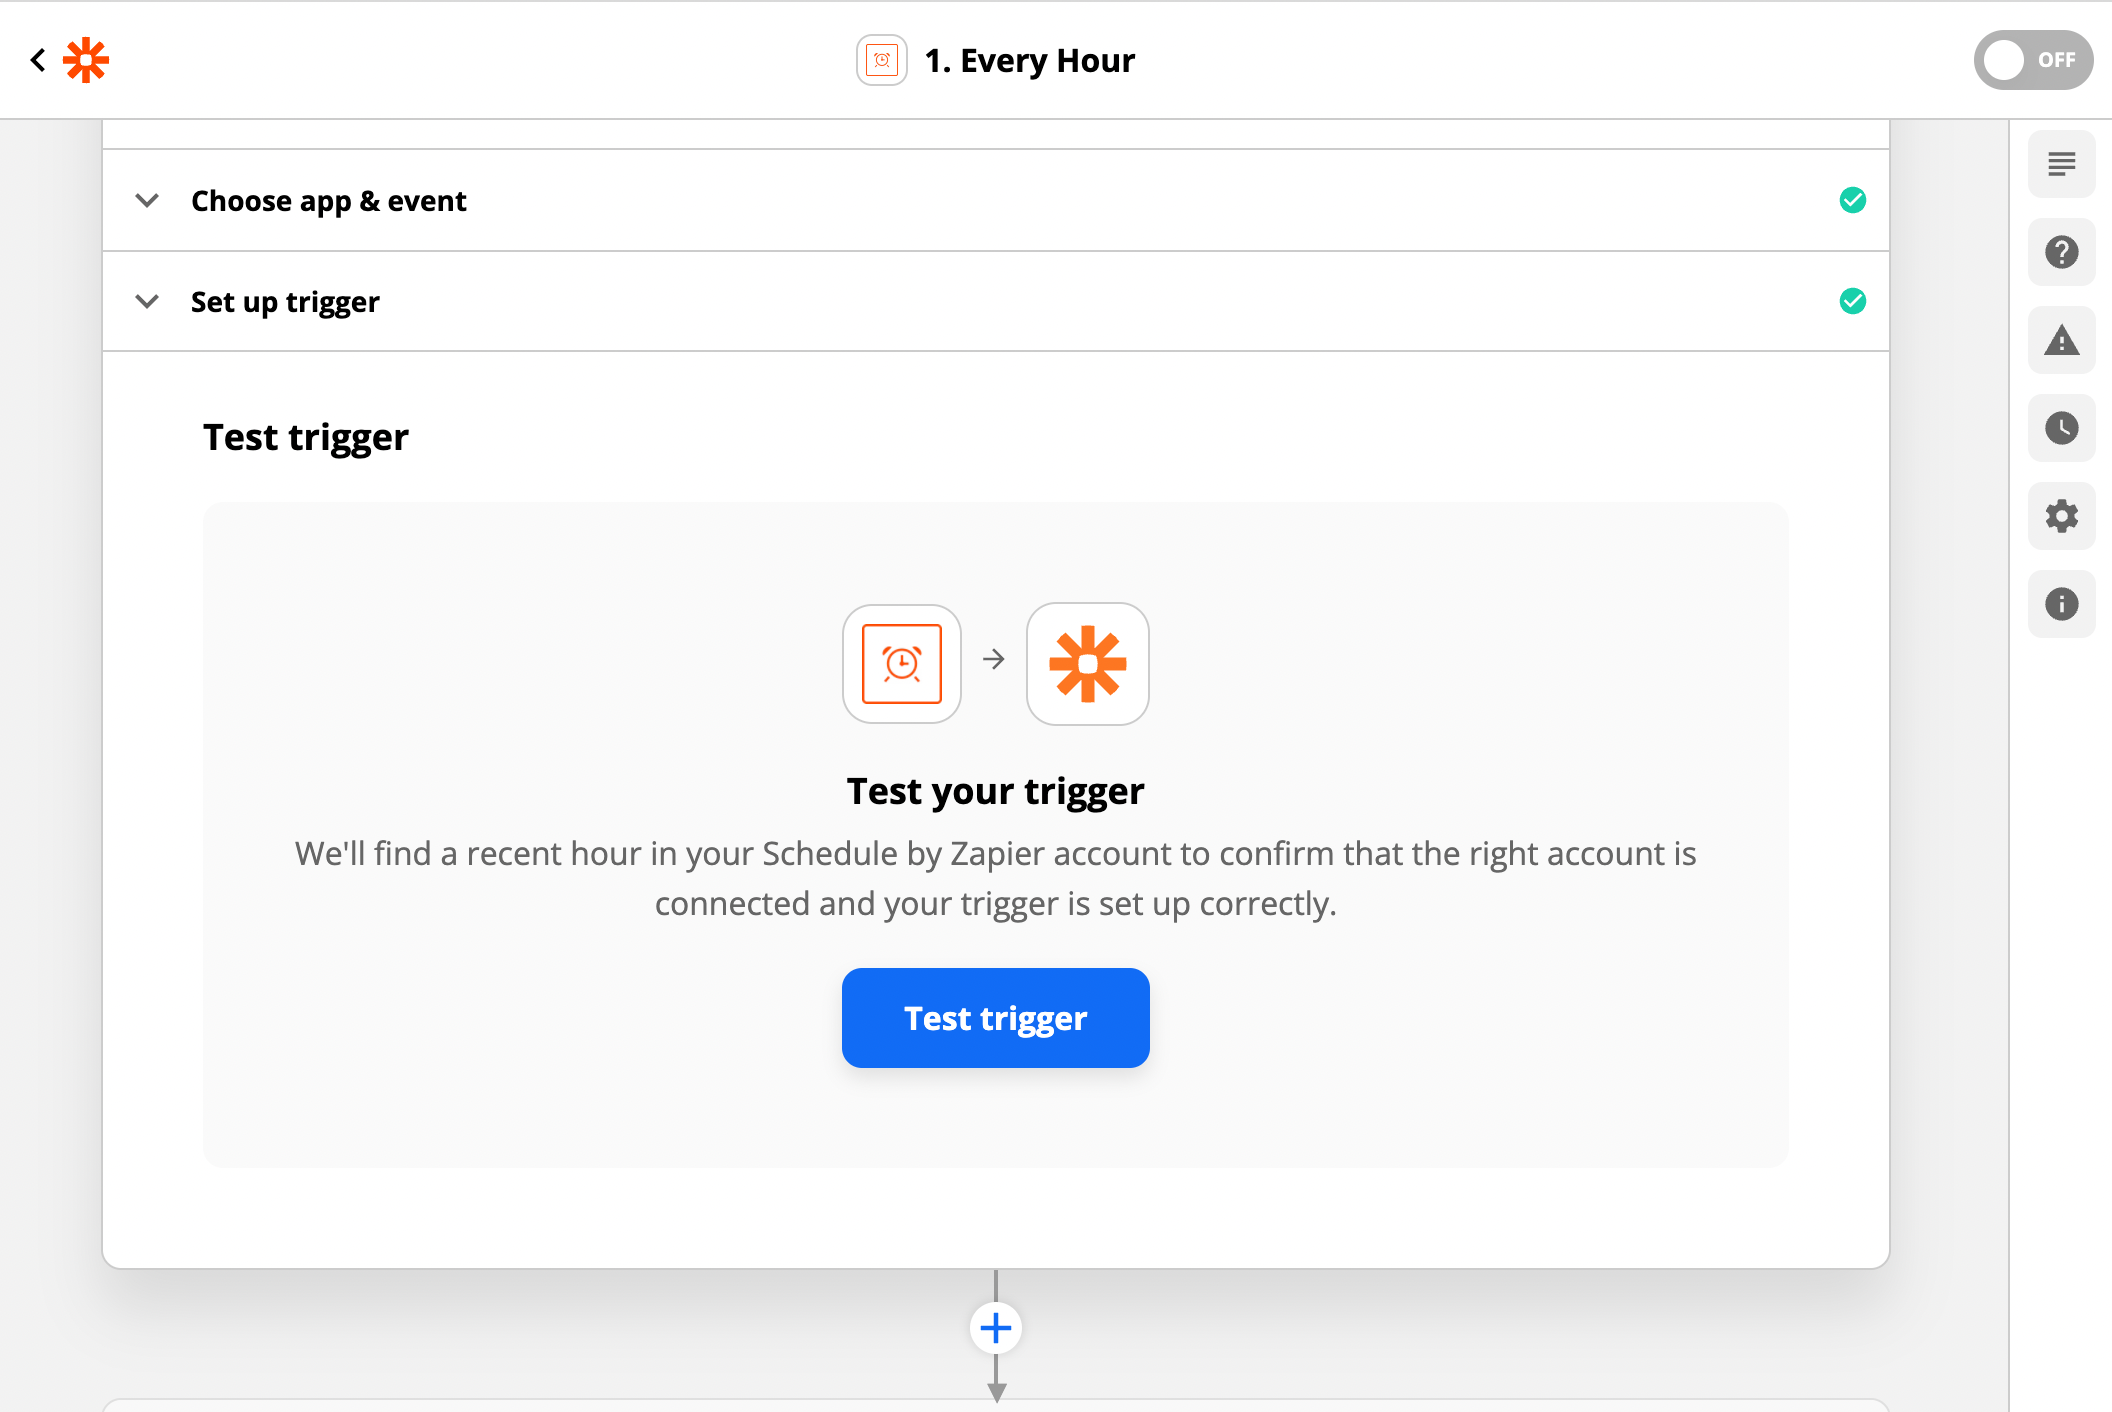This screenshot has width=2112, height=1412.
Task: Open Zap settings with the gear icon
Action: (x=2061, y=516)
